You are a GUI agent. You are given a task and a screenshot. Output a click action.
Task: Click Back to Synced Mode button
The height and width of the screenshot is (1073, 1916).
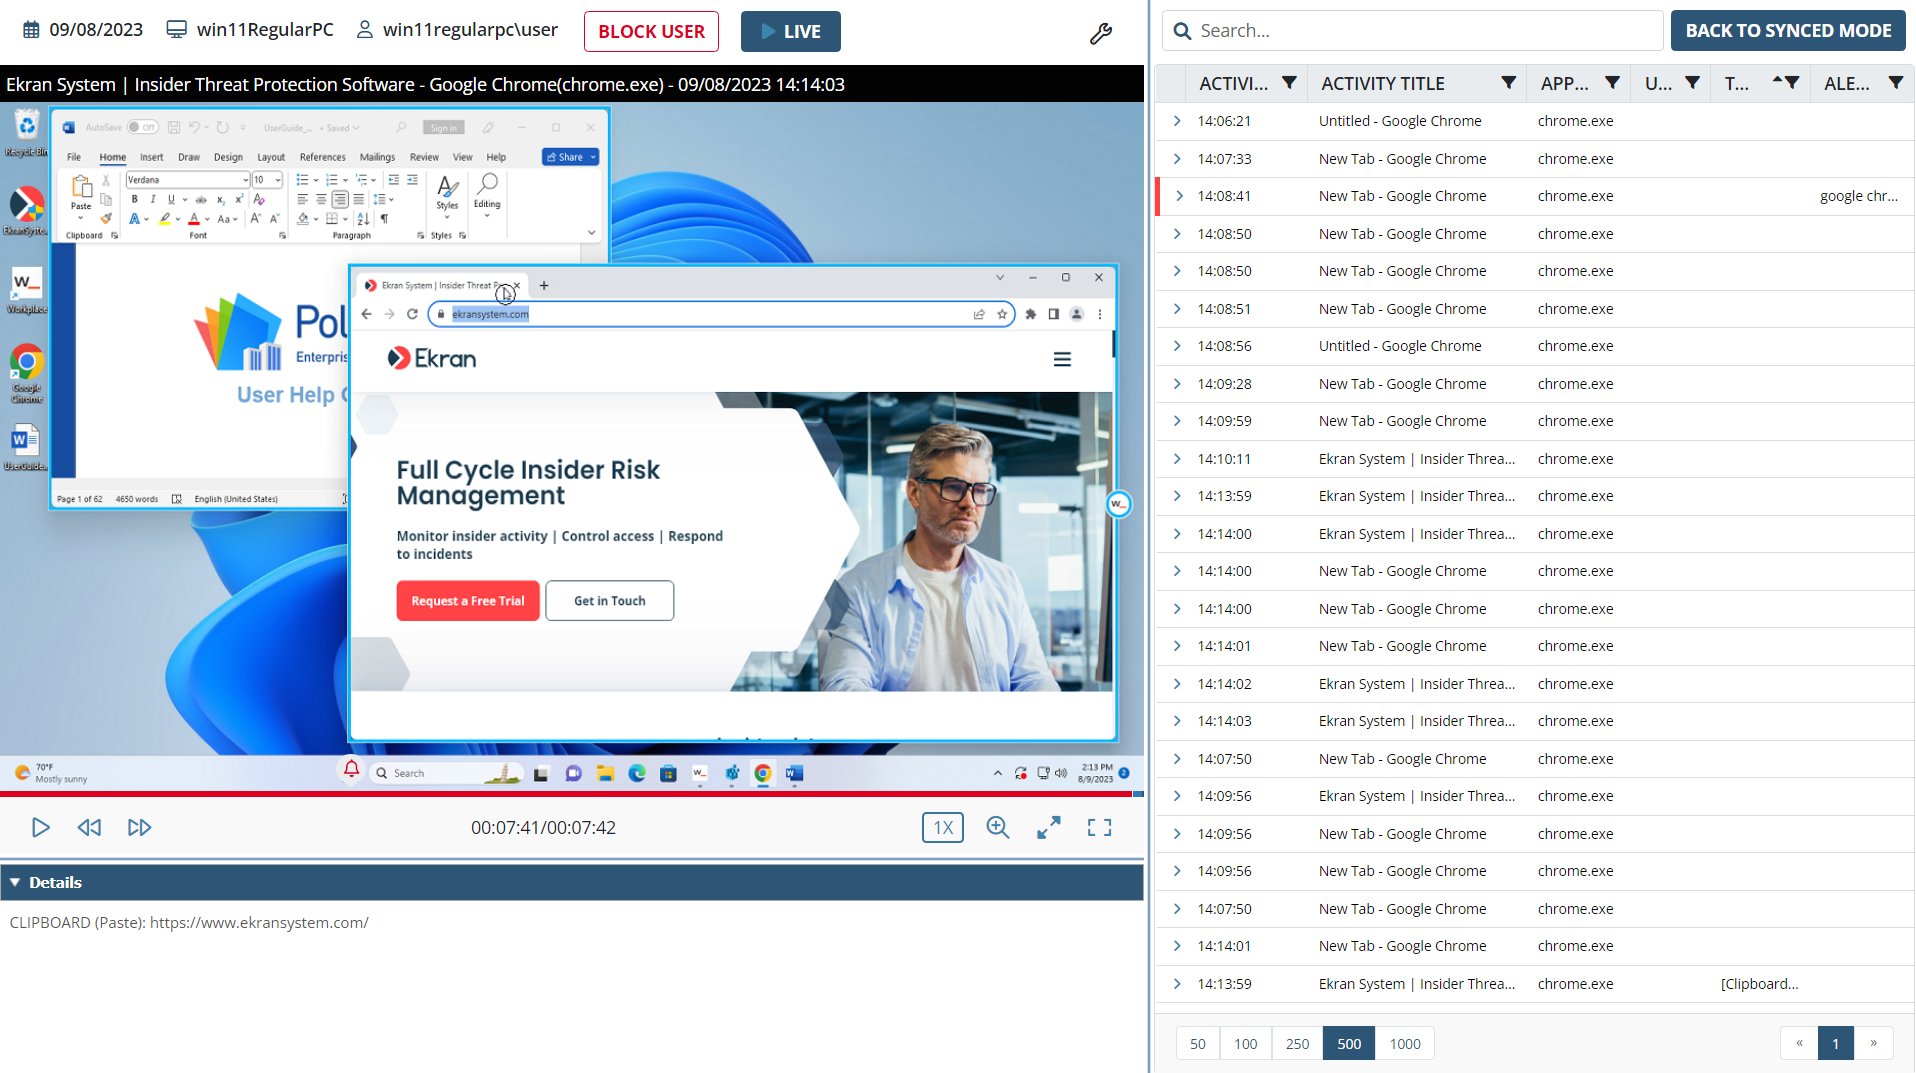click(1787, 31)
